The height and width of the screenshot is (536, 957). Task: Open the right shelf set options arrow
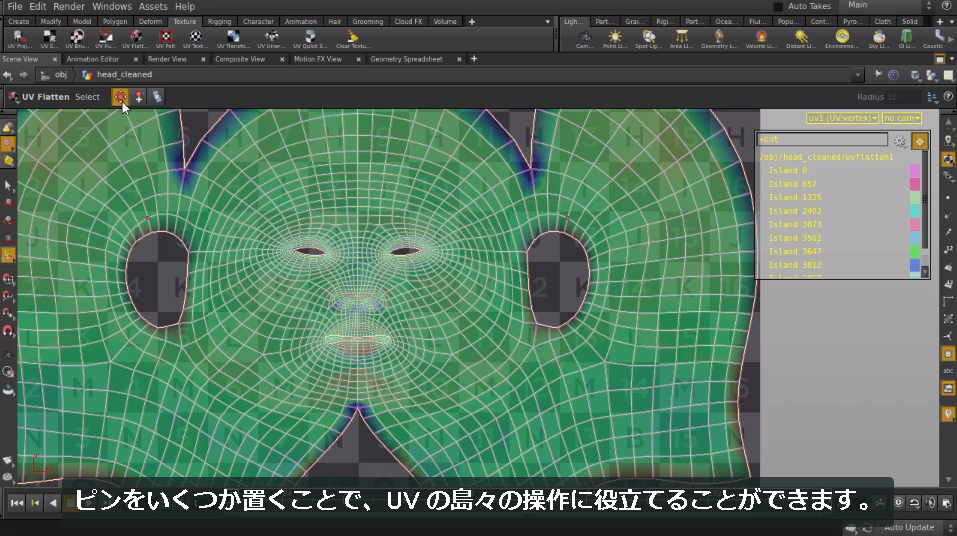951,22
